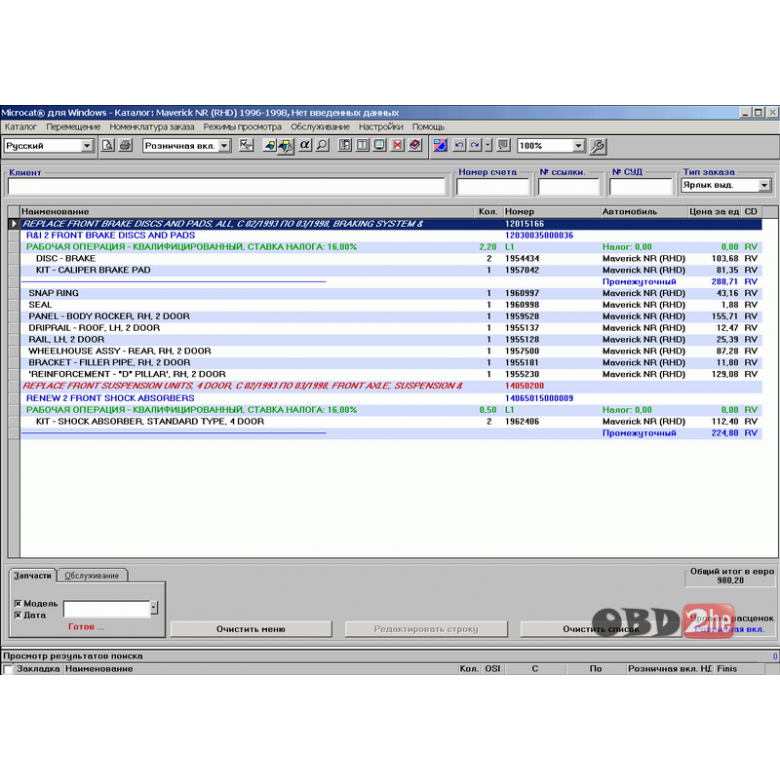780x780 pixels.
Task: Open the Обслуживание menu in the menu bar
Action: click(320, 127)
